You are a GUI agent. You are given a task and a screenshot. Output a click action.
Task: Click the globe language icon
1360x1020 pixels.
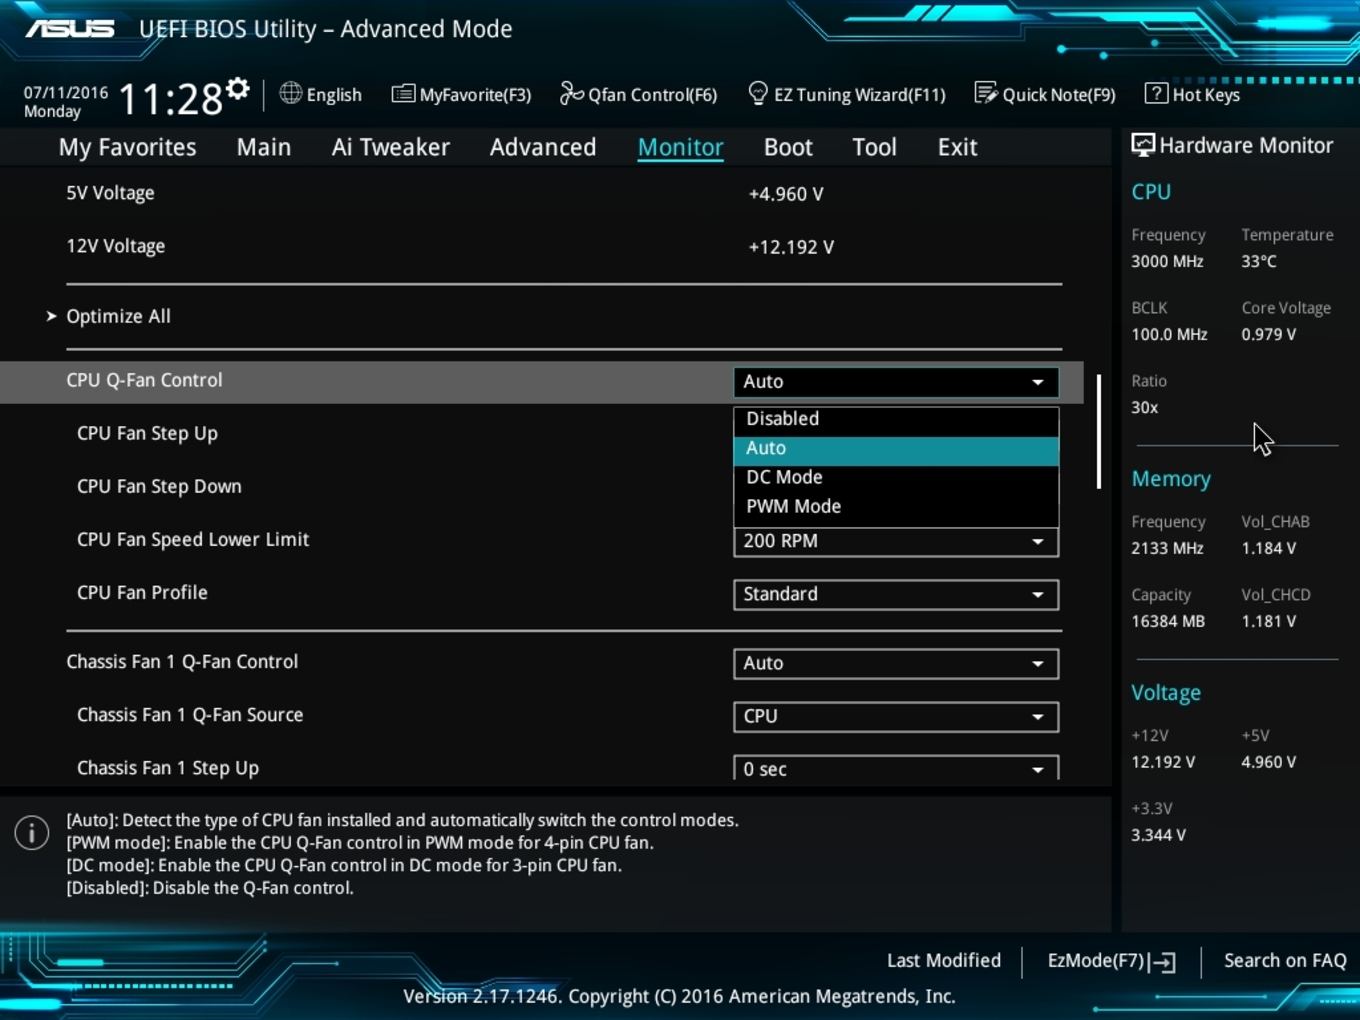(290, 93)
